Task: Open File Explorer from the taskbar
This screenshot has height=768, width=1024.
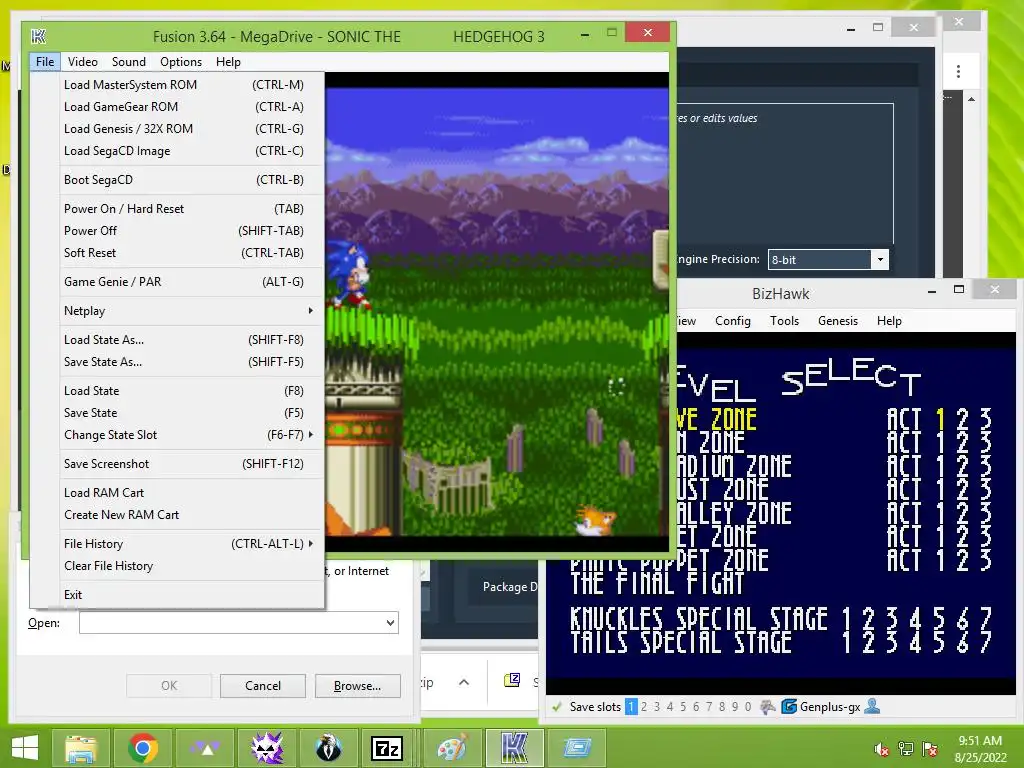Action: 81,748
